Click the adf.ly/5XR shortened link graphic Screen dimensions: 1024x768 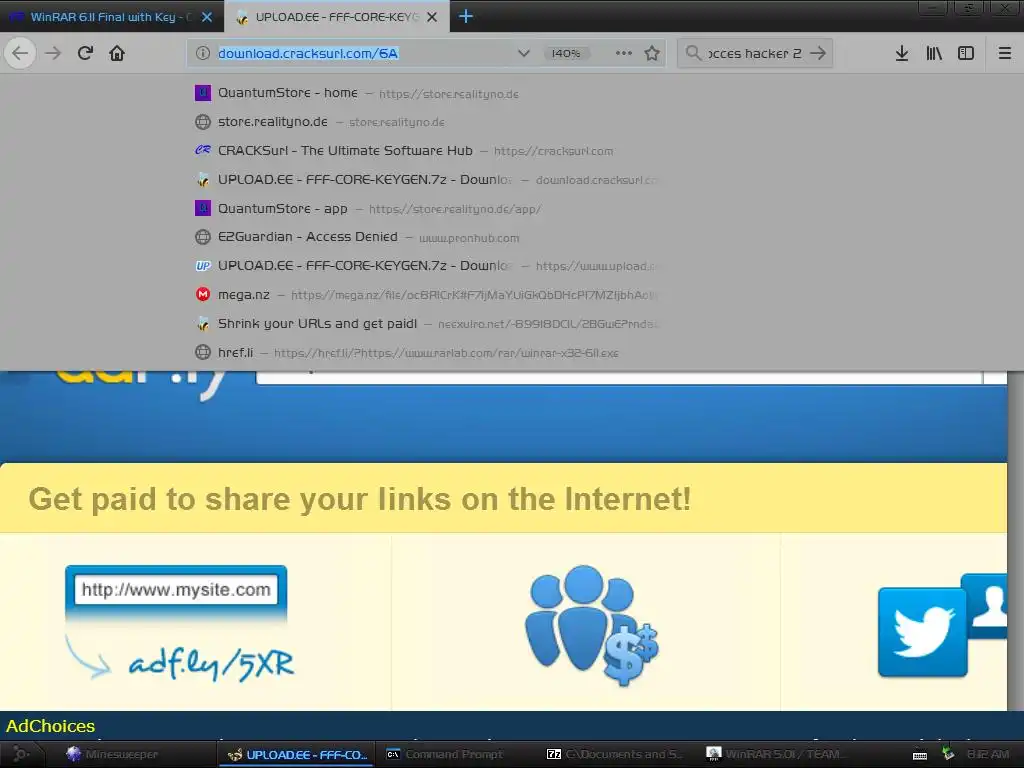click(x=211, y=665)
